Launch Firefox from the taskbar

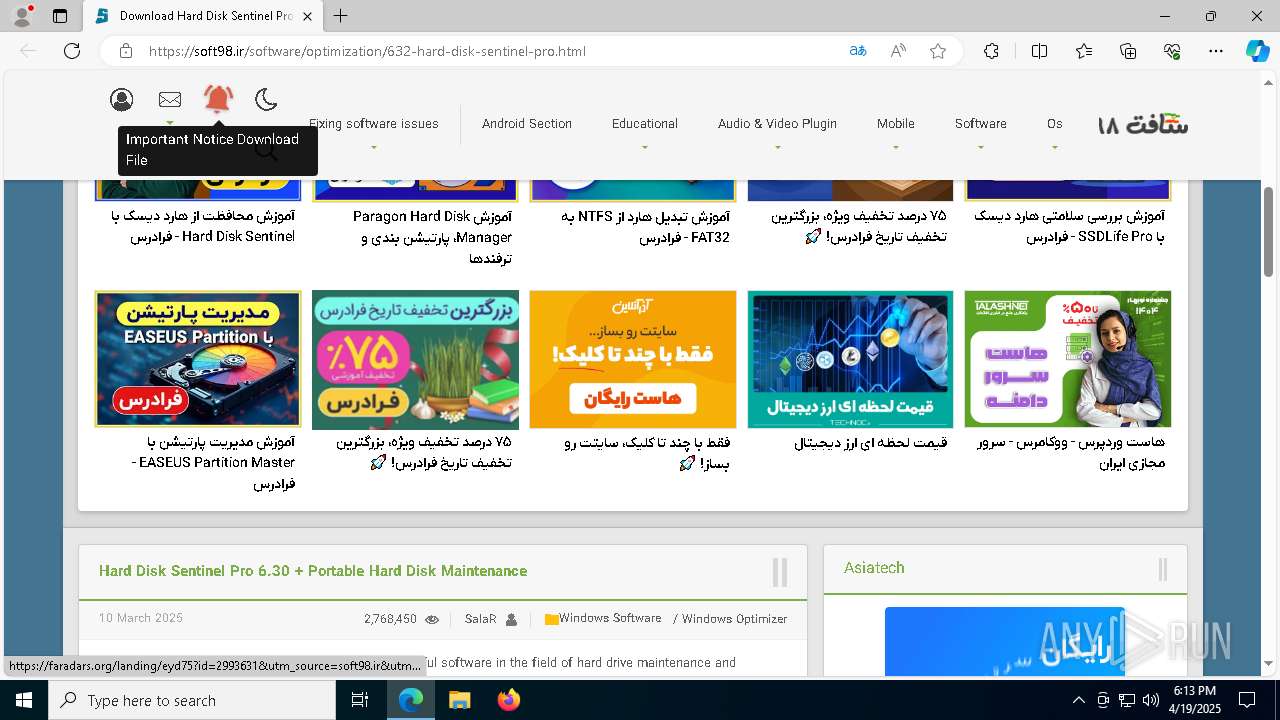(x=508, y=700)
